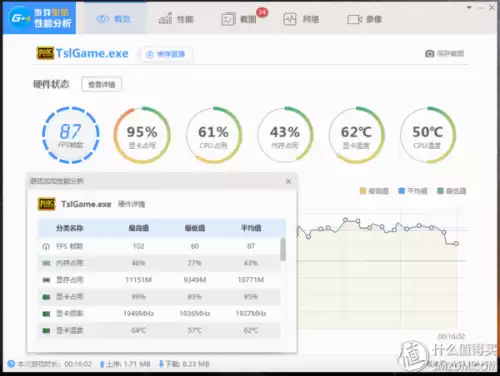Click the FPS maximum value 102
500x376 pixels.
pos(139,246)
